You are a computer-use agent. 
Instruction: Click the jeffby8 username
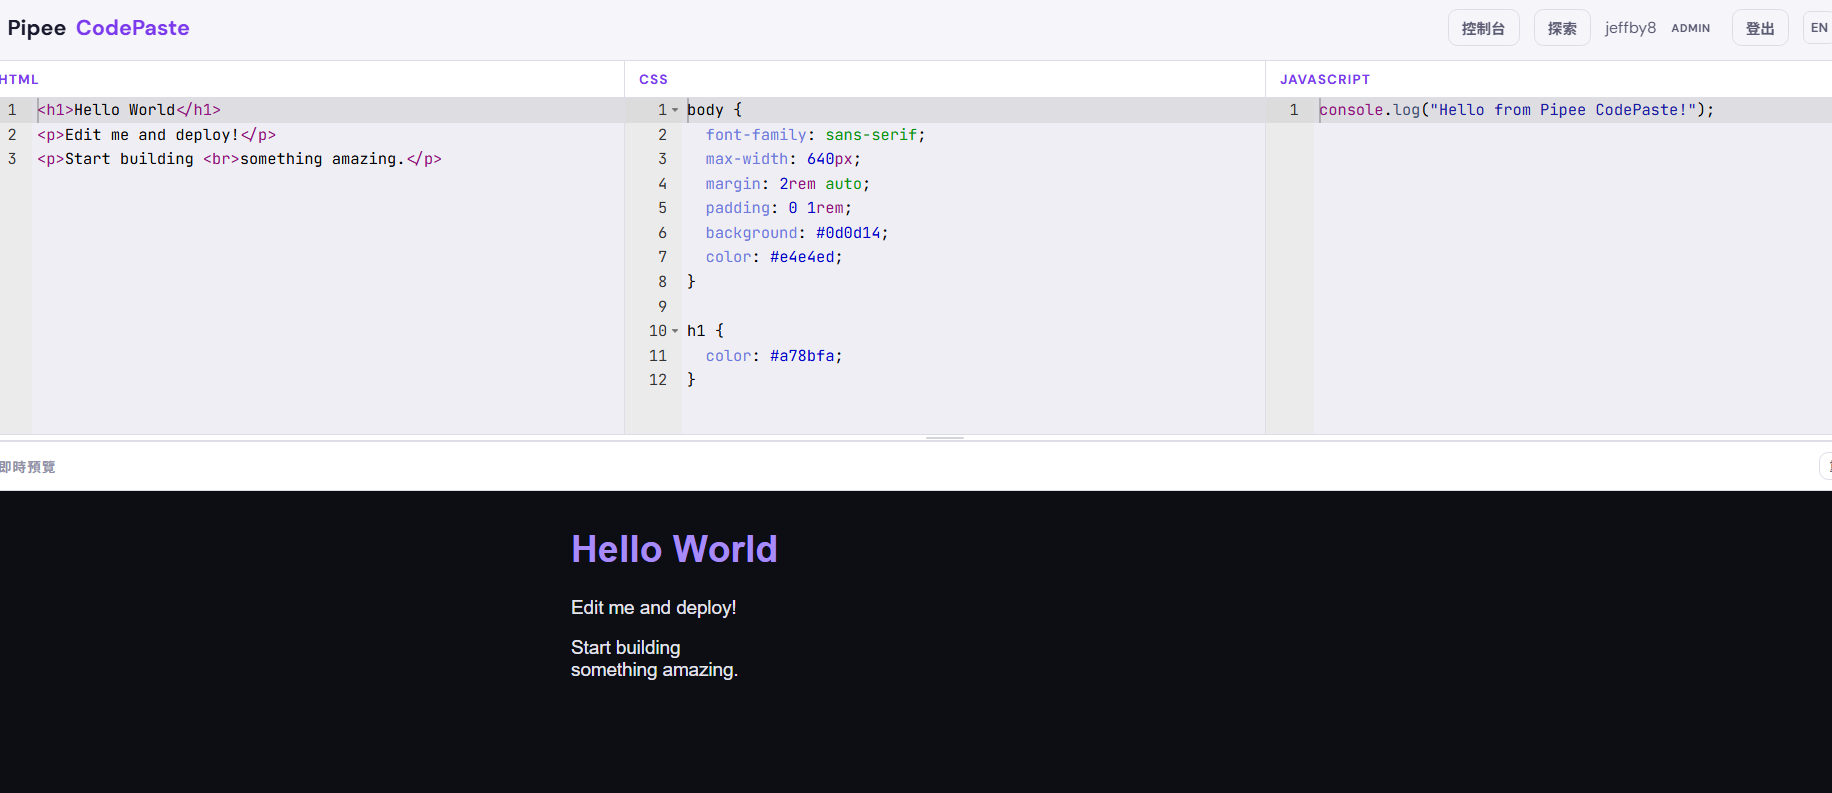(x=1630, y=28)
